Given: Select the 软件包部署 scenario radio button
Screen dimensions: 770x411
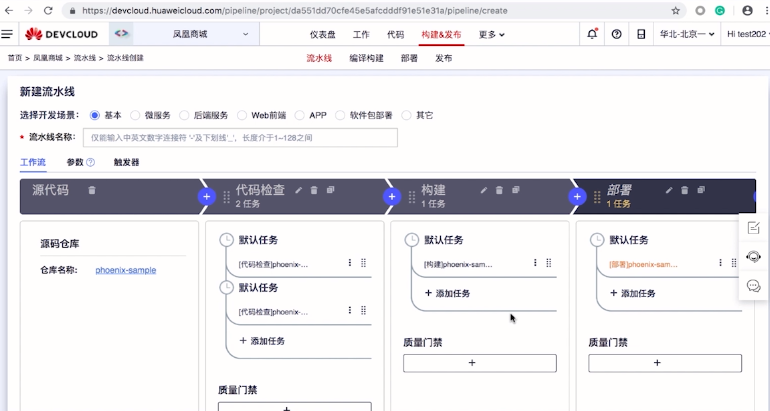Looking at the screenshot, I should 340,115.
